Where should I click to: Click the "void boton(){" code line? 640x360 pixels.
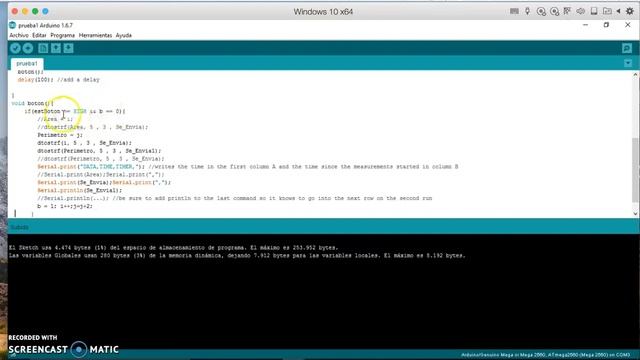[32, 103]
